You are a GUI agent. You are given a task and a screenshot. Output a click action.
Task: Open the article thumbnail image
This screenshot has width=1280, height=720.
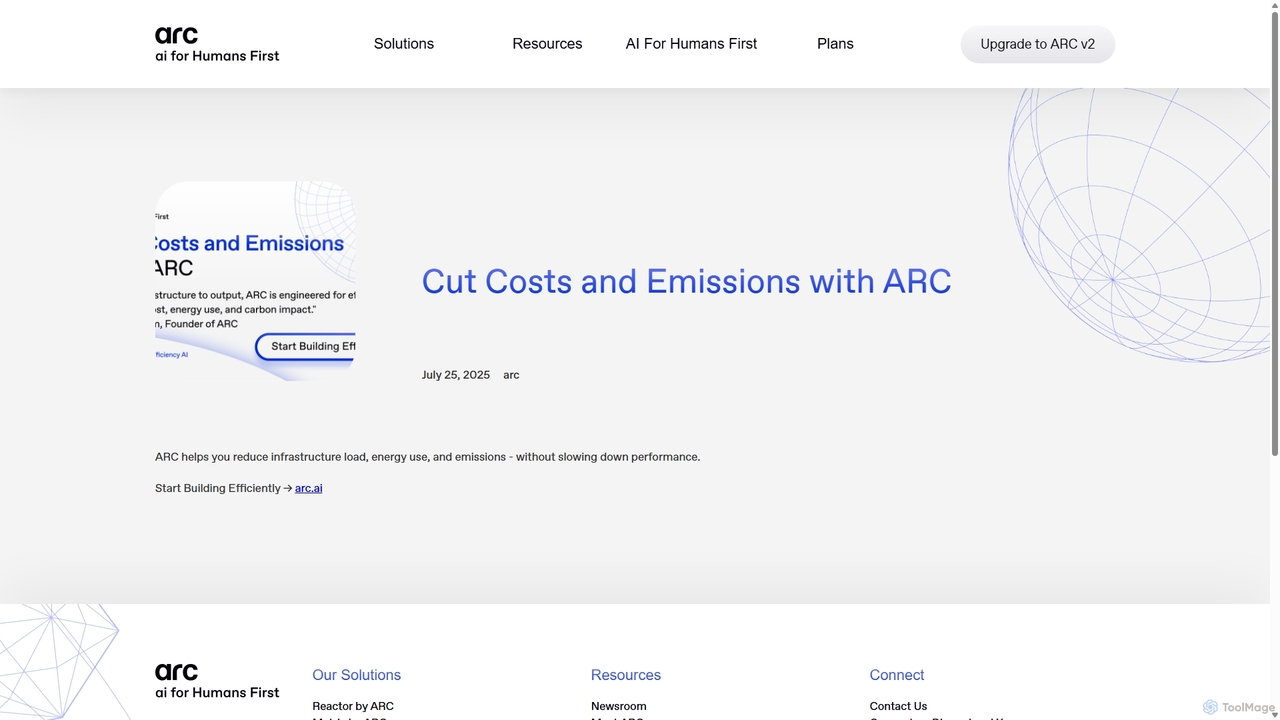pyautogui.click(x=255, y=281)
